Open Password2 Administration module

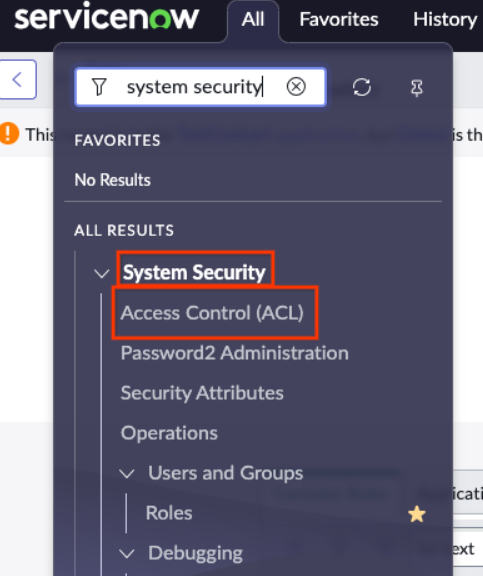(x=235, y=353)
